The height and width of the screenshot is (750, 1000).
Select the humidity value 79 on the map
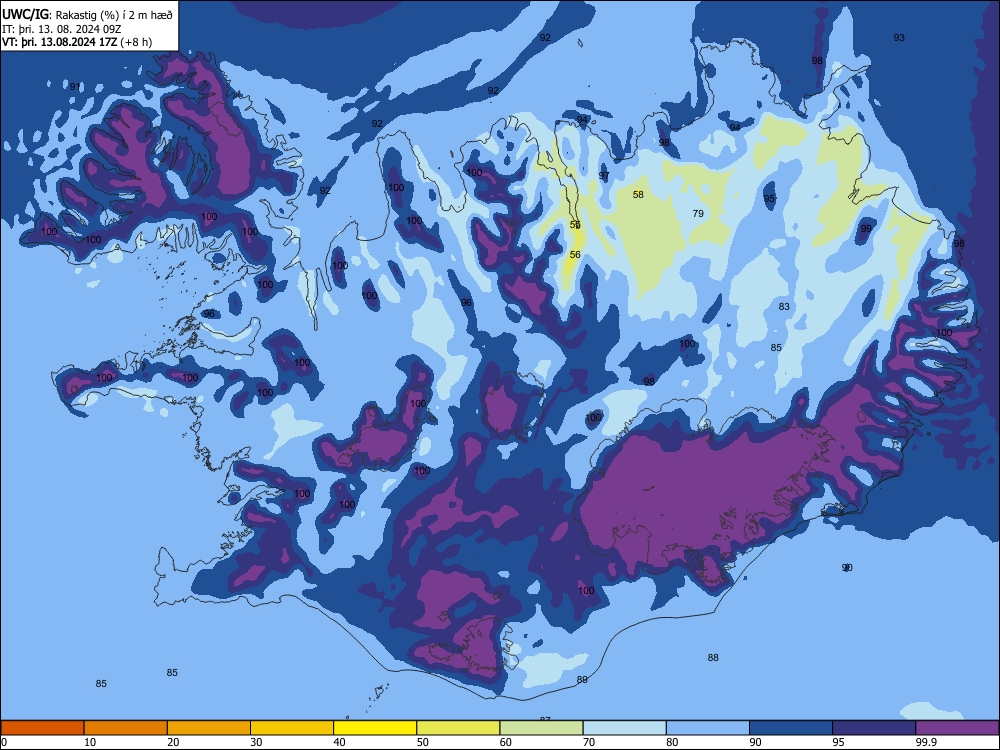698,214
